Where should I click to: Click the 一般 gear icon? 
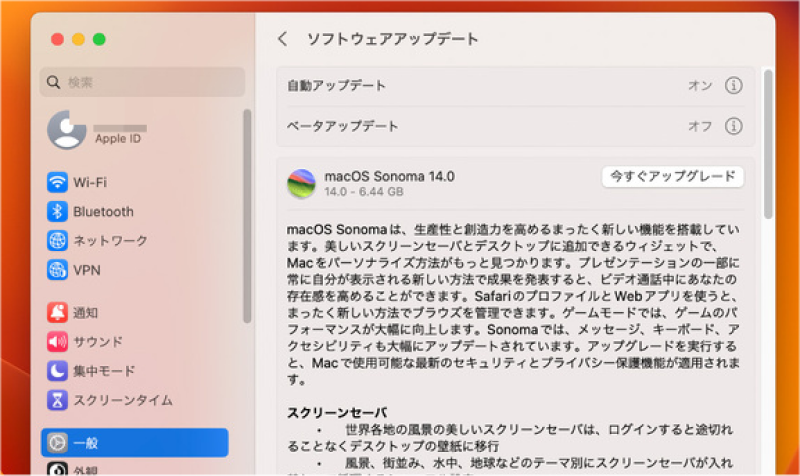point(57,443)
